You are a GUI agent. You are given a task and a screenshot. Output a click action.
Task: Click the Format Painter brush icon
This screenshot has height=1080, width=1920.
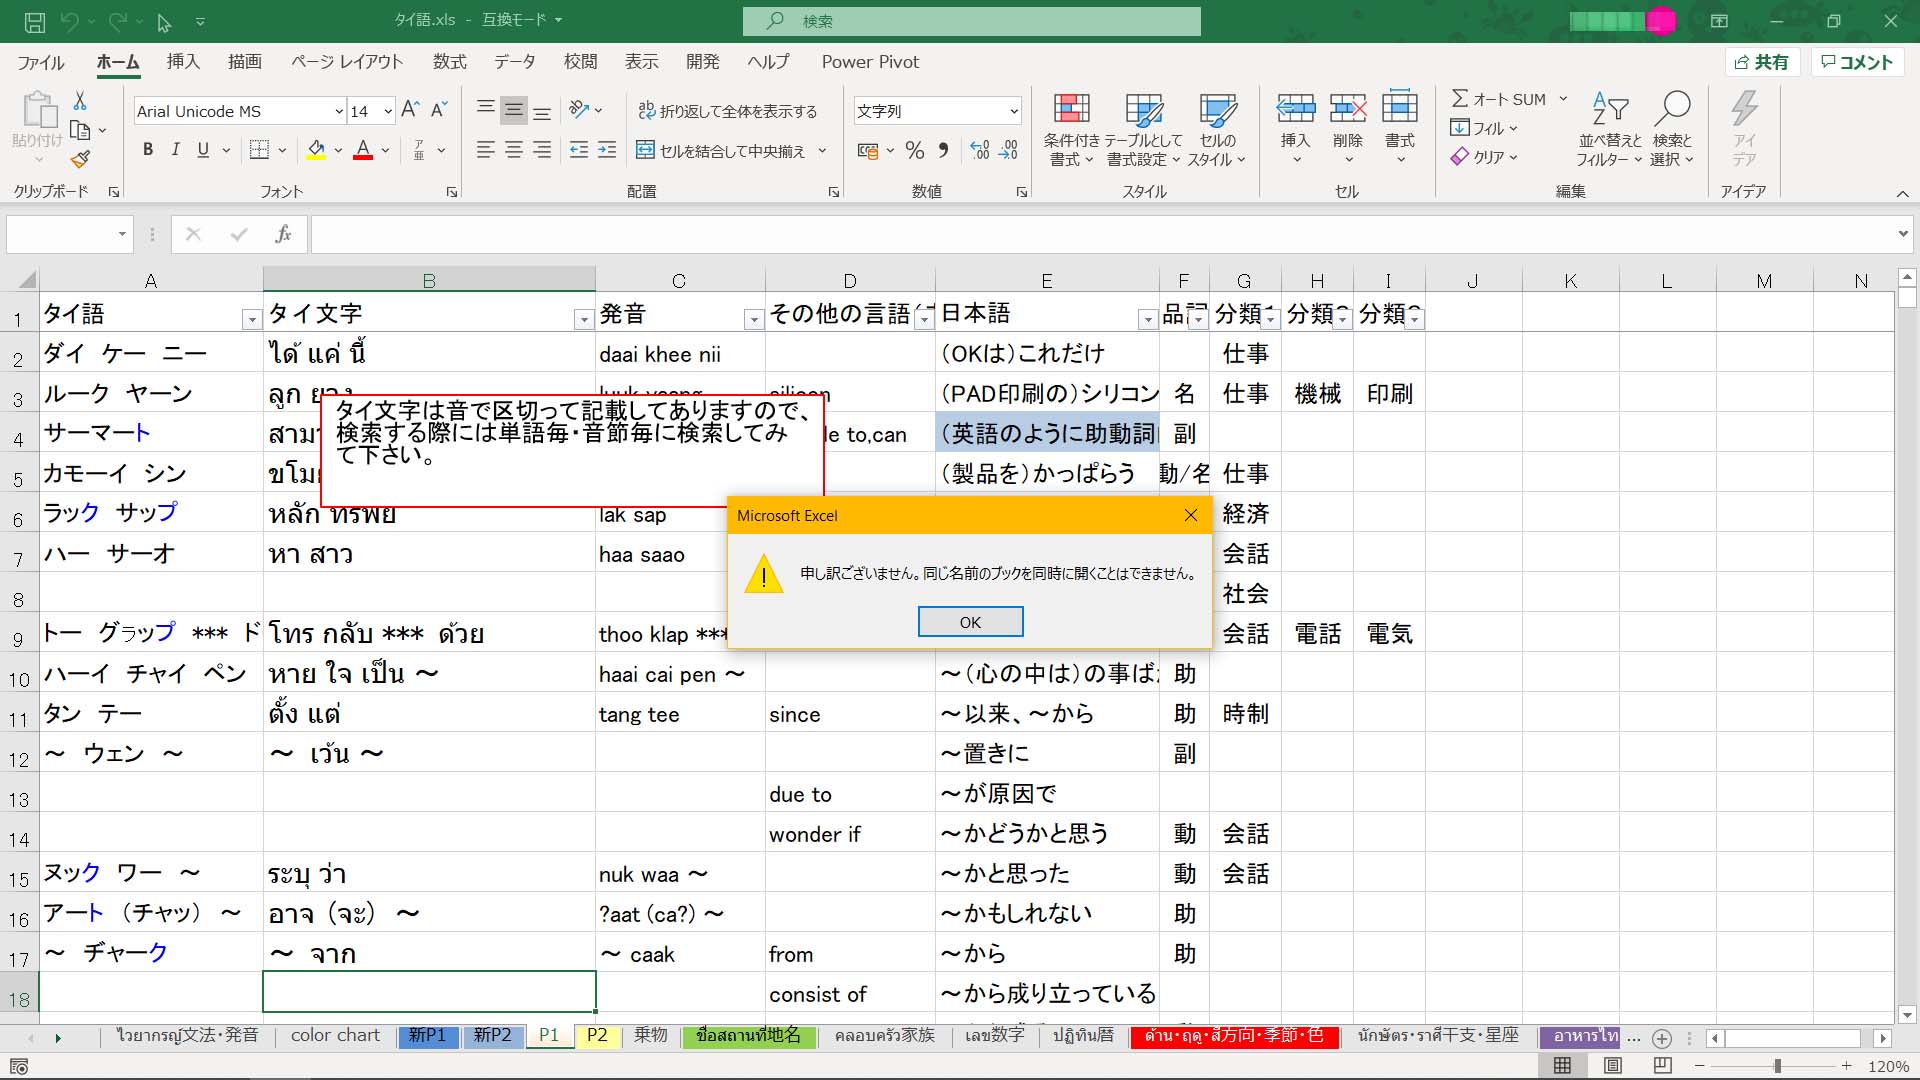80,159
